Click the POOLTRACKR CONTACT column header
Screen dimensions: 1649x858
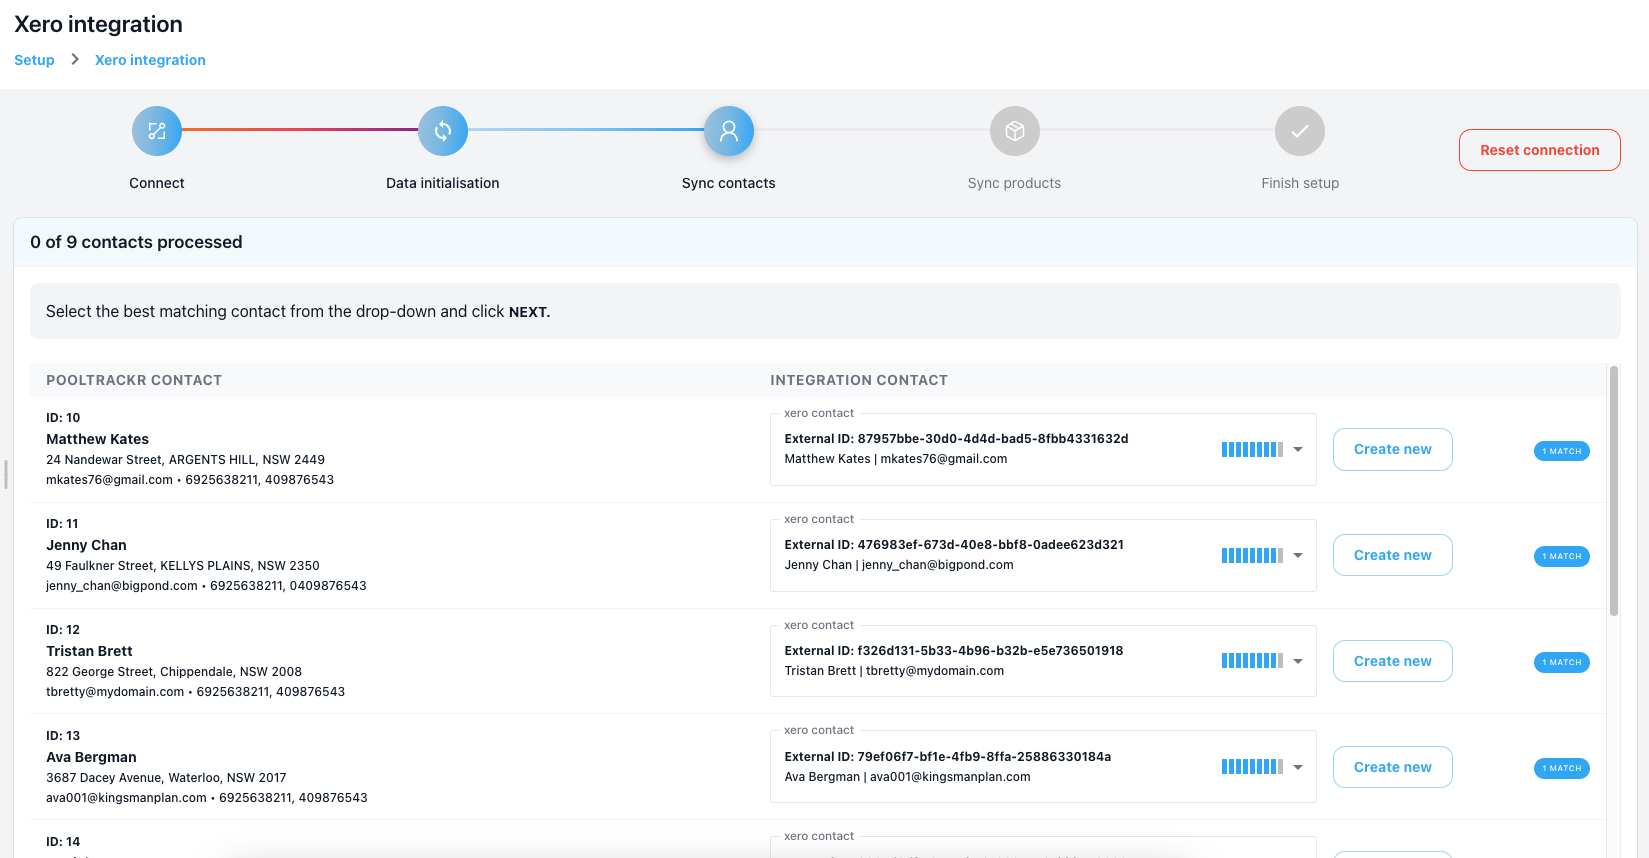[134, 380]
